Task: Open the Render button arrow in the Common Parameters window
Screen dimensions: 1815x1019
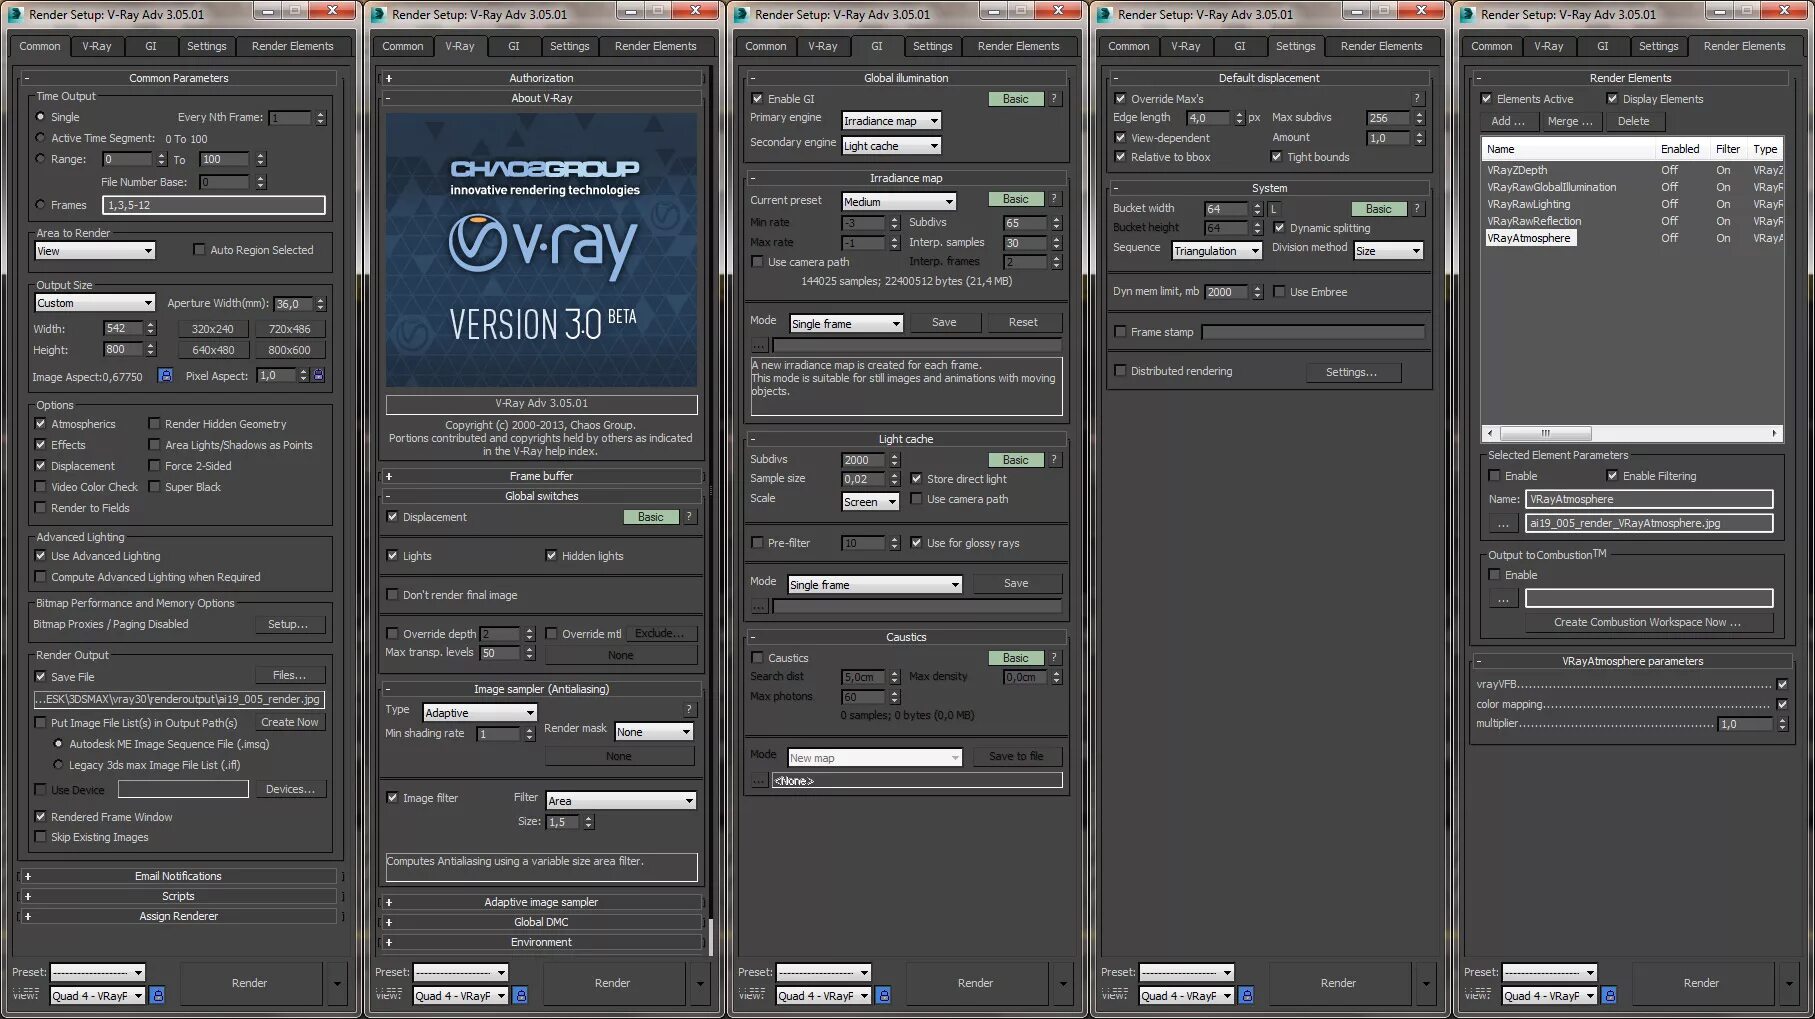Action: pos(337,984)
